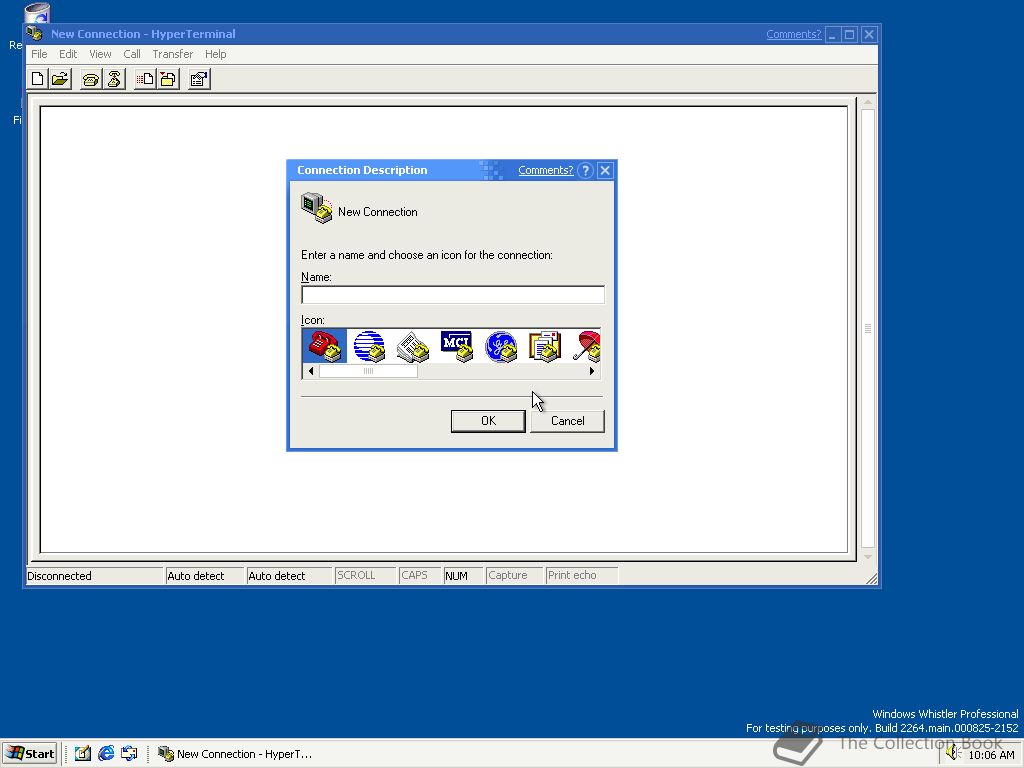Image resolution: width=1024 pixels, height=768 pixels.
Task: Click the first quick launch notepad icon
Action: 82,754
